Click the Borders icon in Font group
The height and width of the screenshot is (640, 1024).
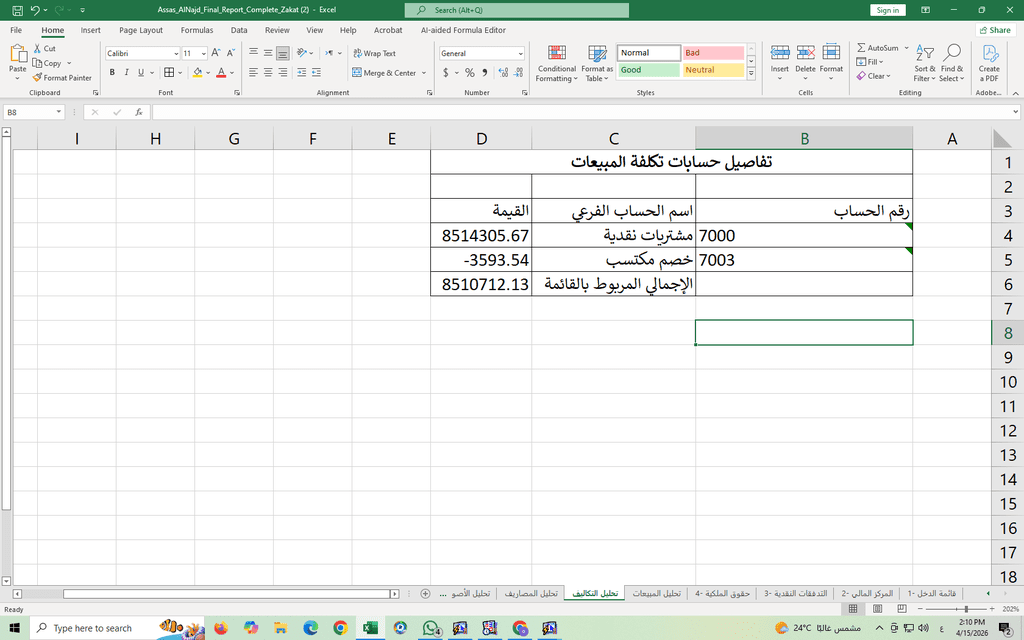click(x=169, y=72)
